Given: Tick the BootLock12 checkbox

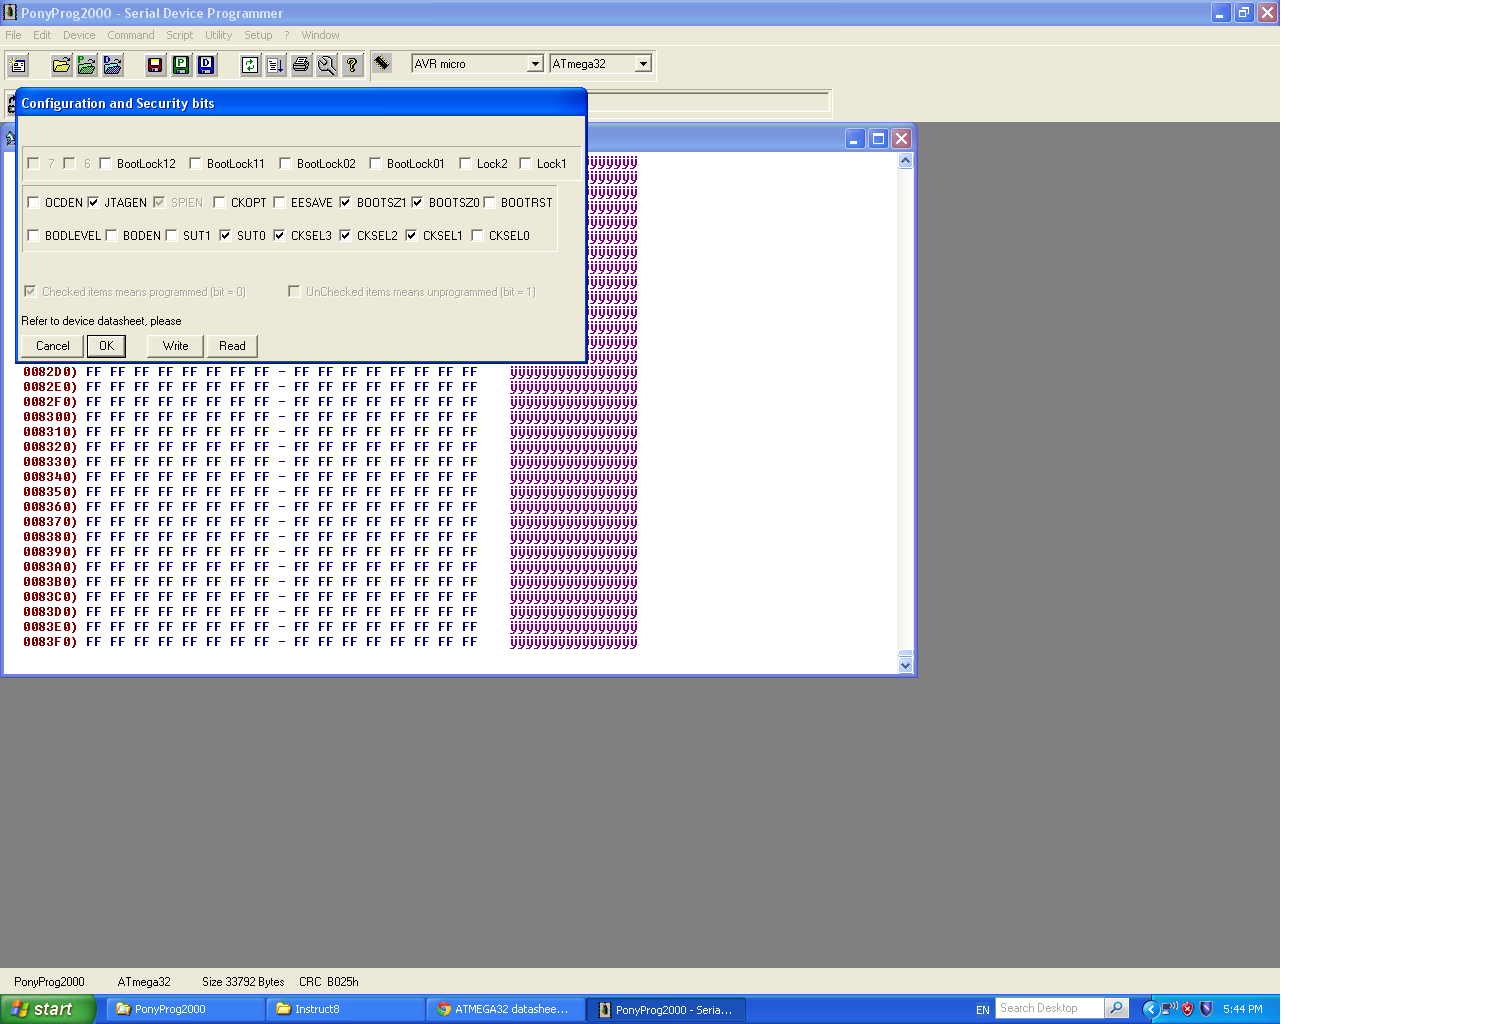Looking at the screenshot, I should (105, 163).
